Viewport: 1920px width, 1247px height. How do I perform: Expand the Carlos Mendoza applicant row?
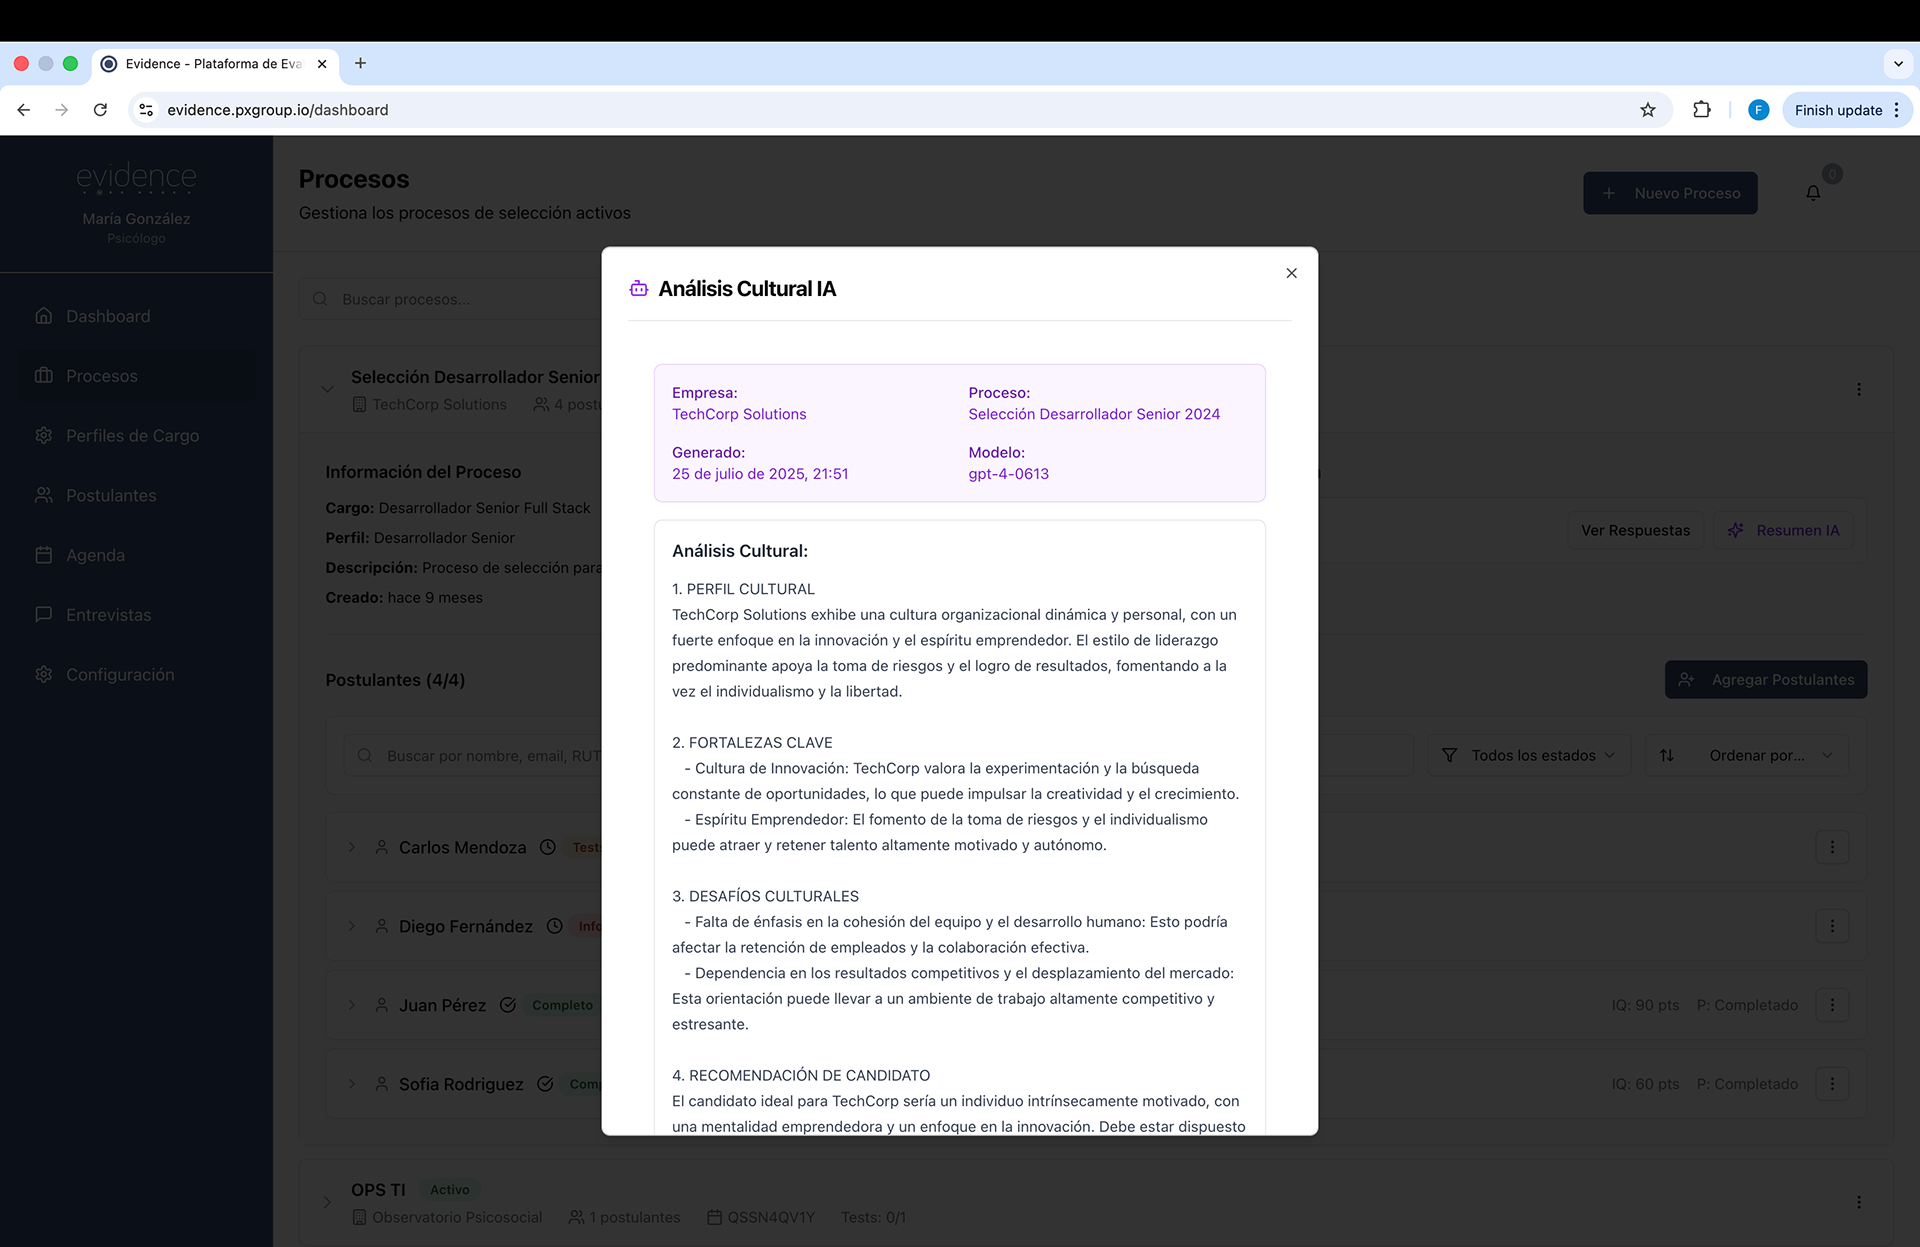pos(352,847)
